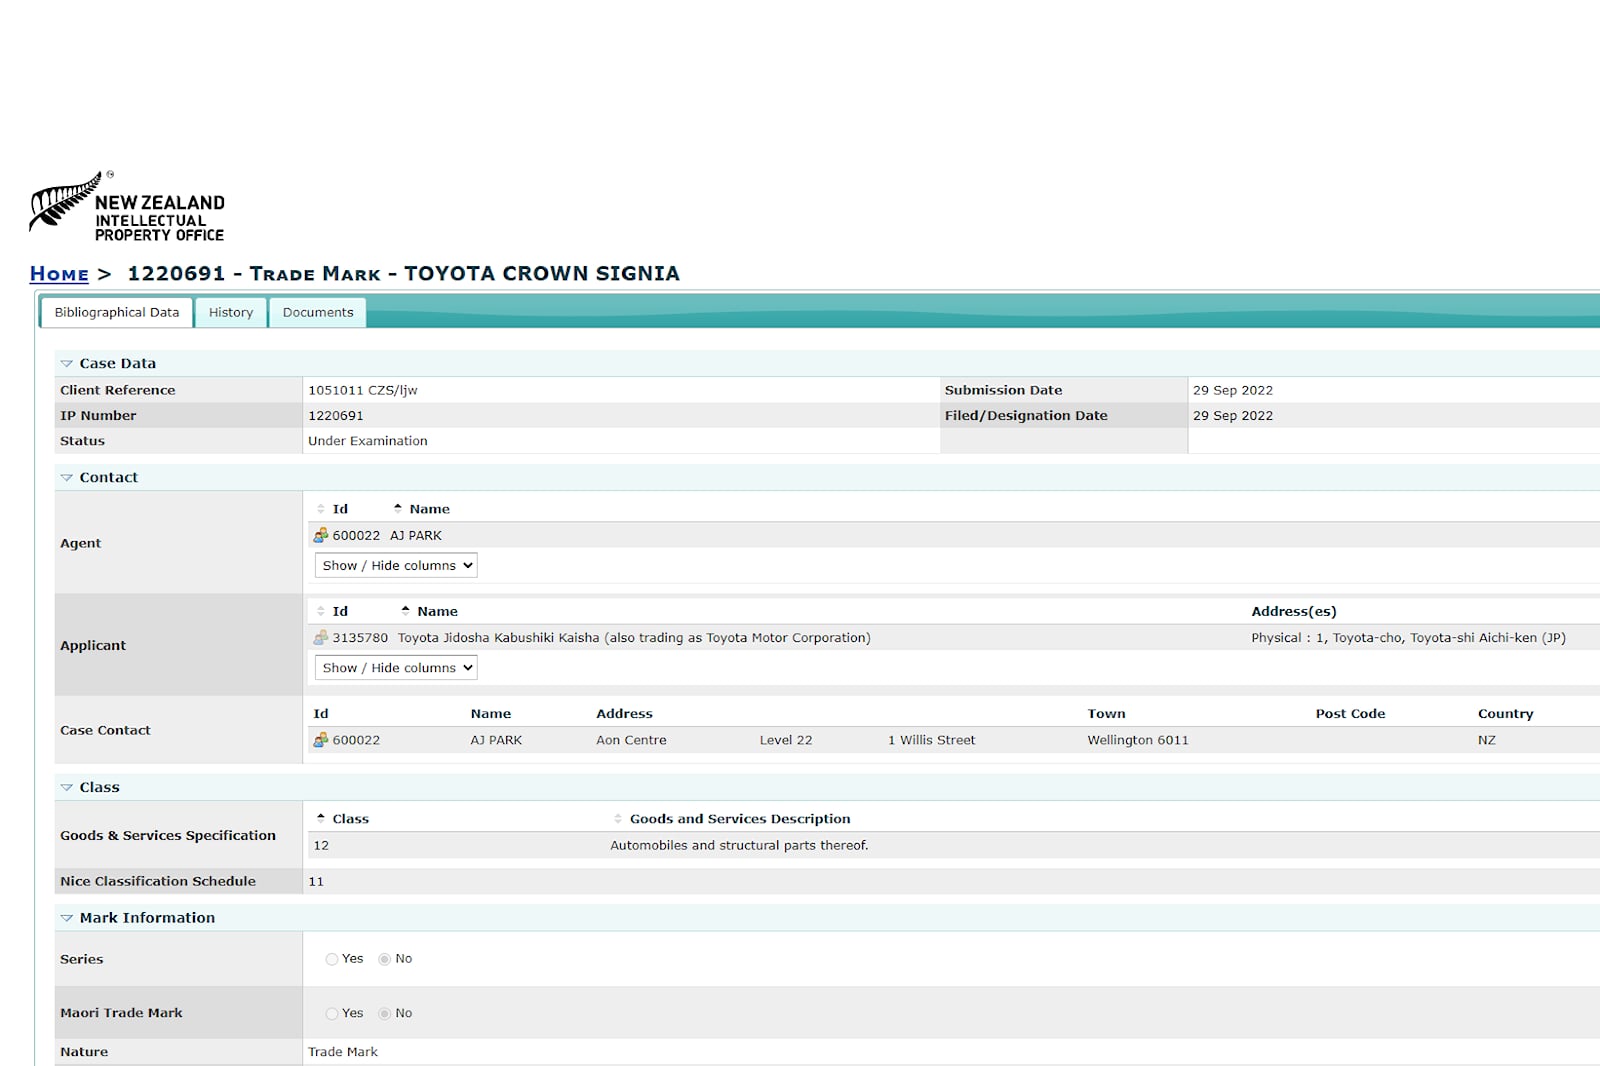
Task: Click Nature value Trade Mark
Action: [343, 1052]
